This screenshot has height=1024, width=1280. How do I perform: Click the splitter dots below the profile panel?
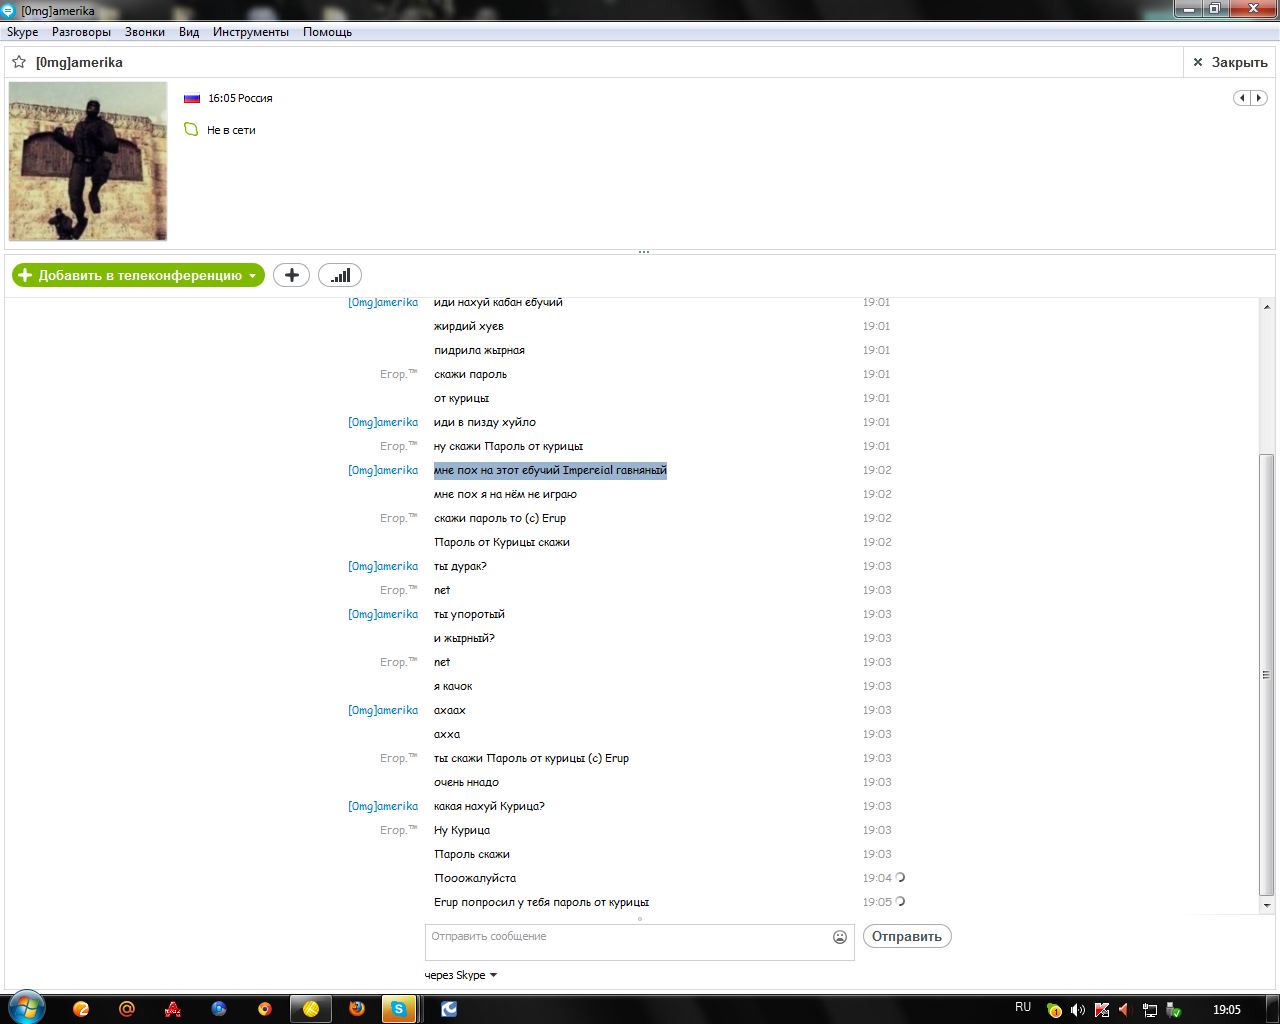(x=643, y=252)
